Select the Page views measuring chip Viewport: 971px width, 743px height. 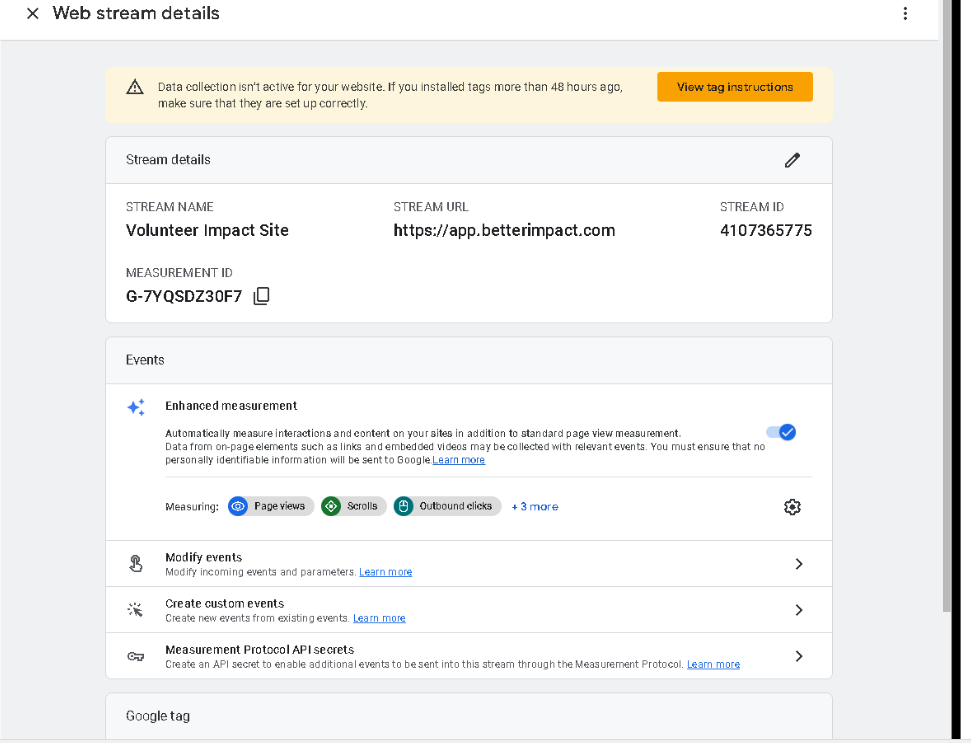pos(271,507)
